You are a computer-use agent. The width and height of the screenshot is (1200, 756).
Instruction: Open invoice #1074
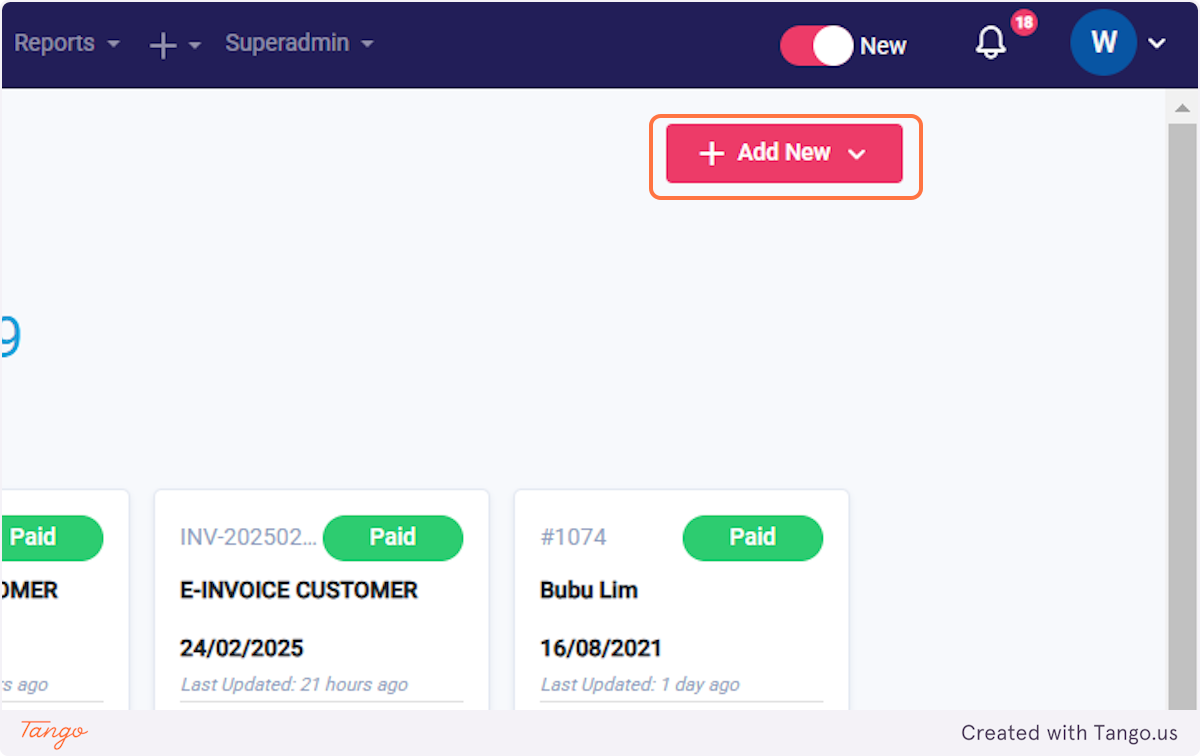point(573,537)
